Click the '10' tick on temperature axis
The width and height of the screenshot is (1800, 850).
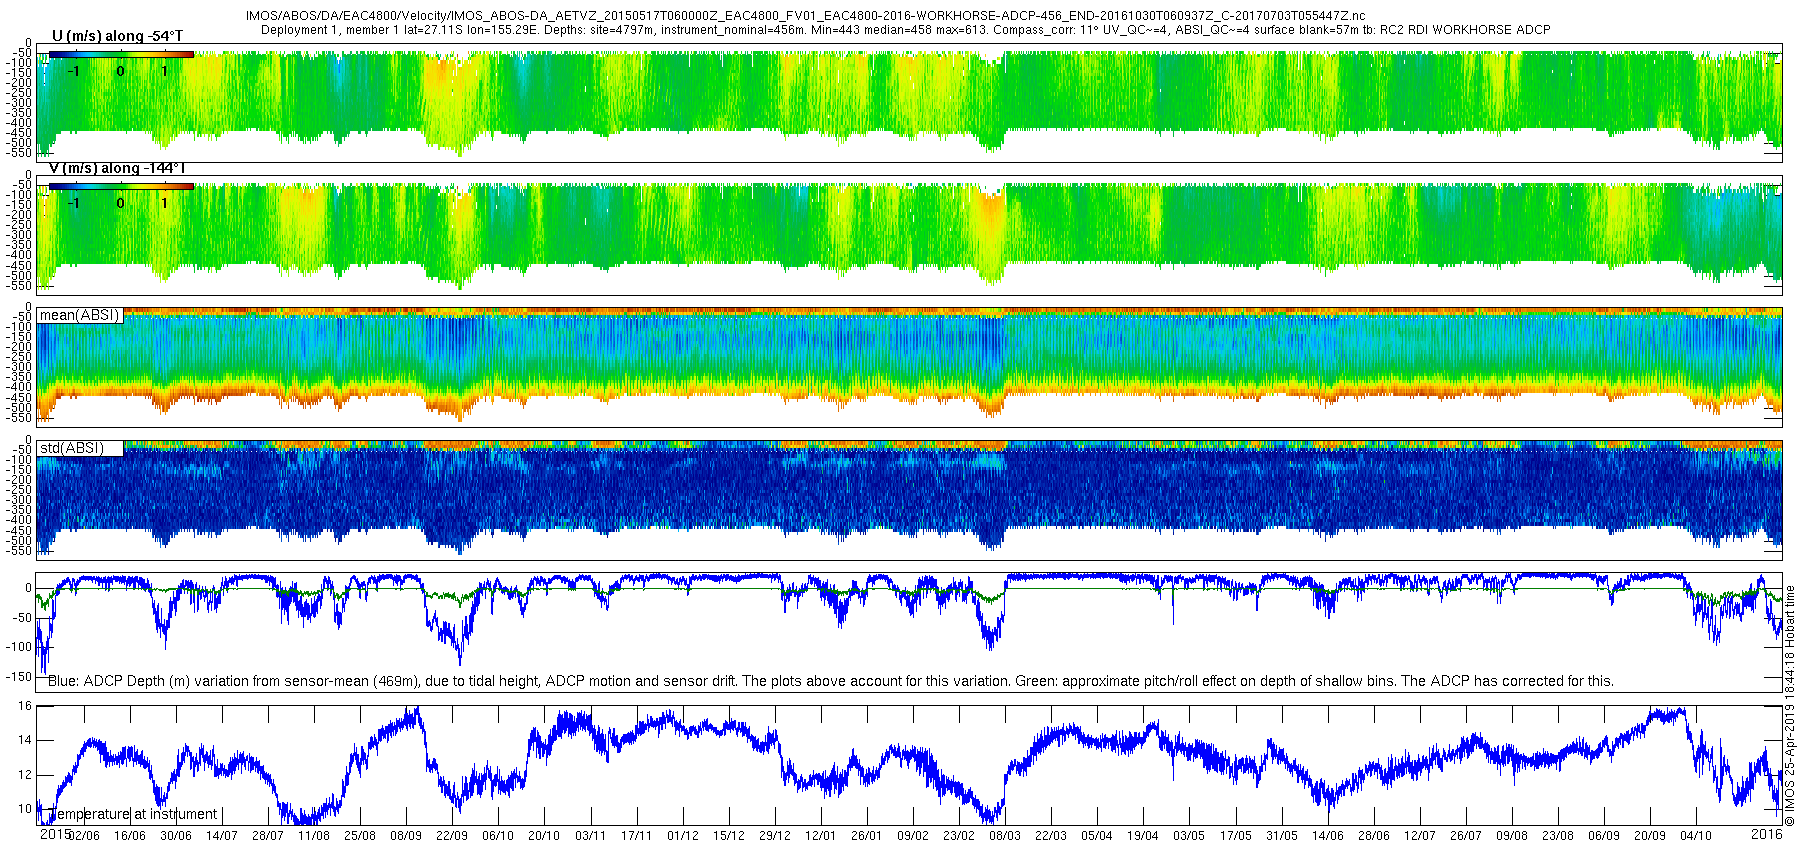click(x=26, y=810)
